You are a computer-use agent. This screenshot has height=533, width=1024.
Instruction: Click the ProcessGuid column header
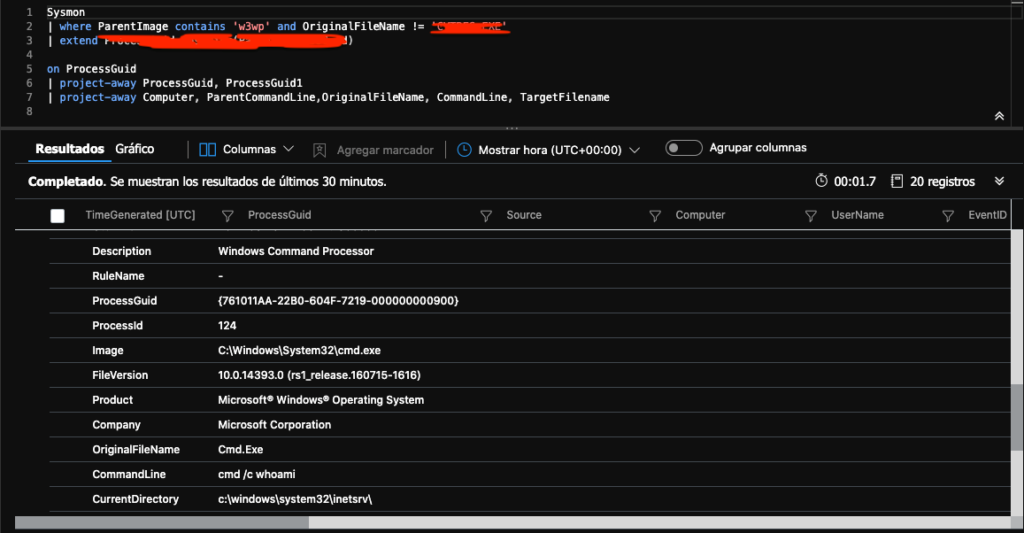[279, 215]
